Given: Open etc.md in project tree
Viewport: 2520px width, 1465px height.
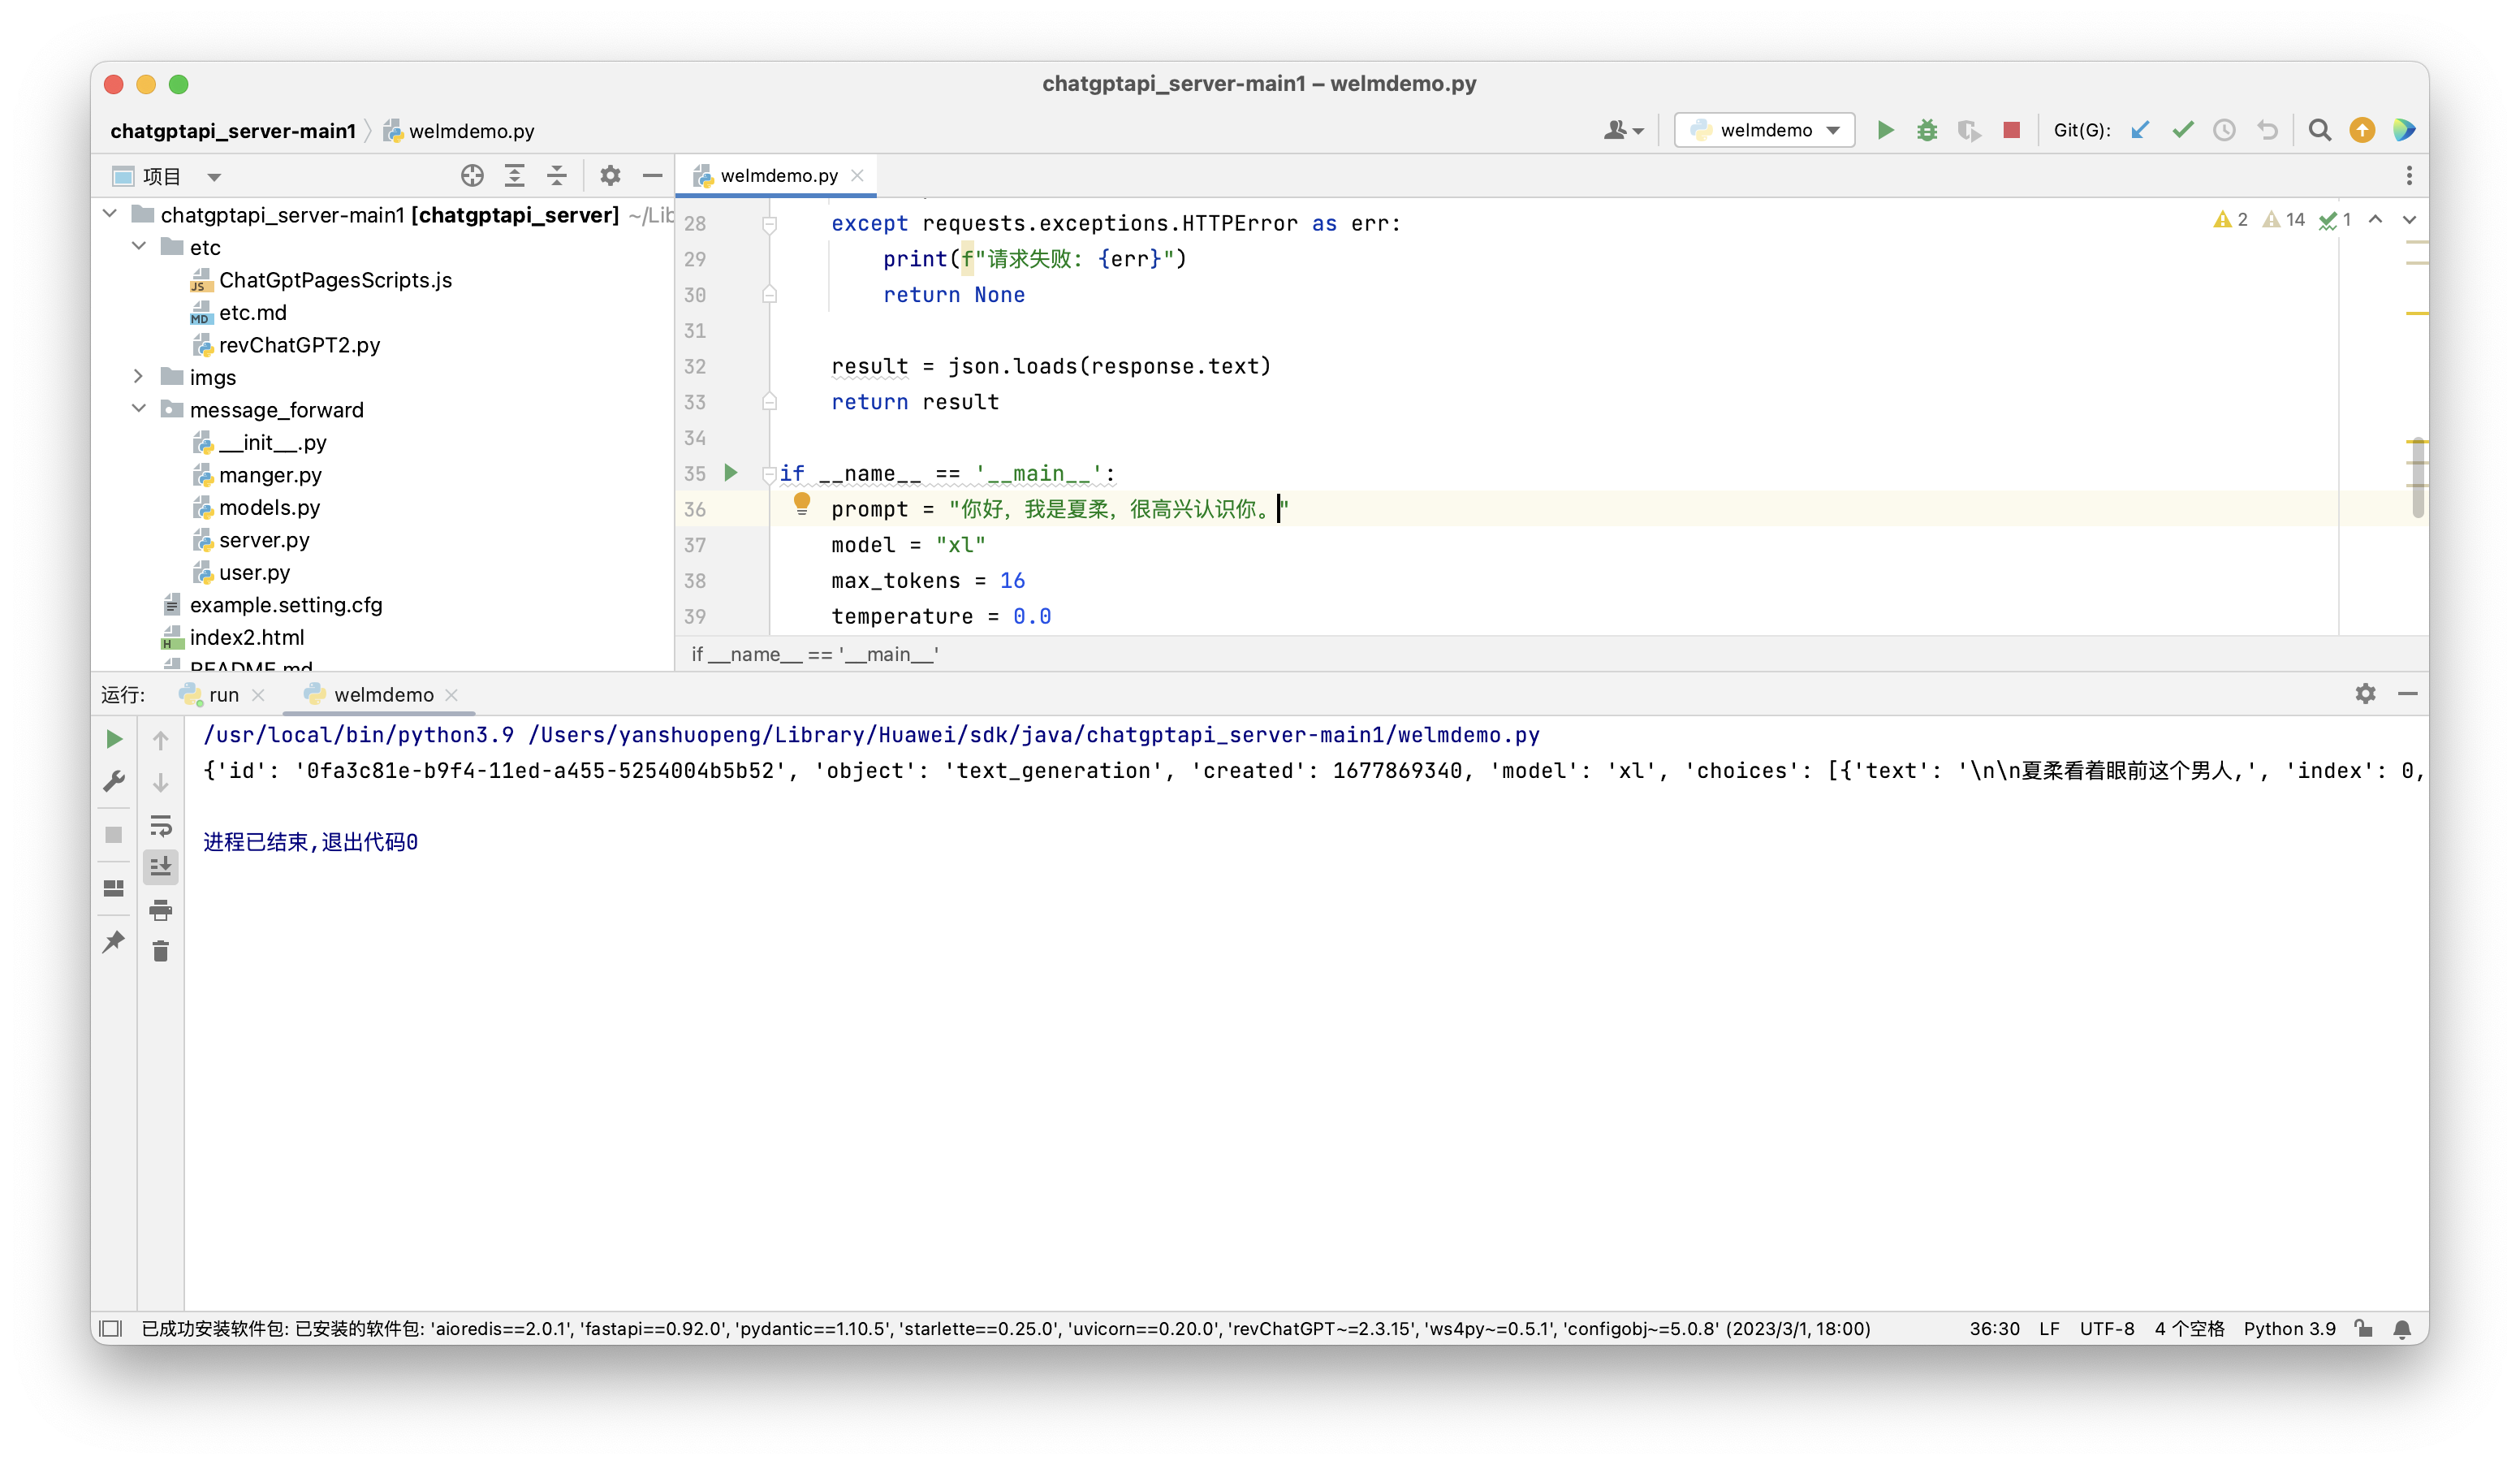Looking at the screenshot, I should 252,312.
